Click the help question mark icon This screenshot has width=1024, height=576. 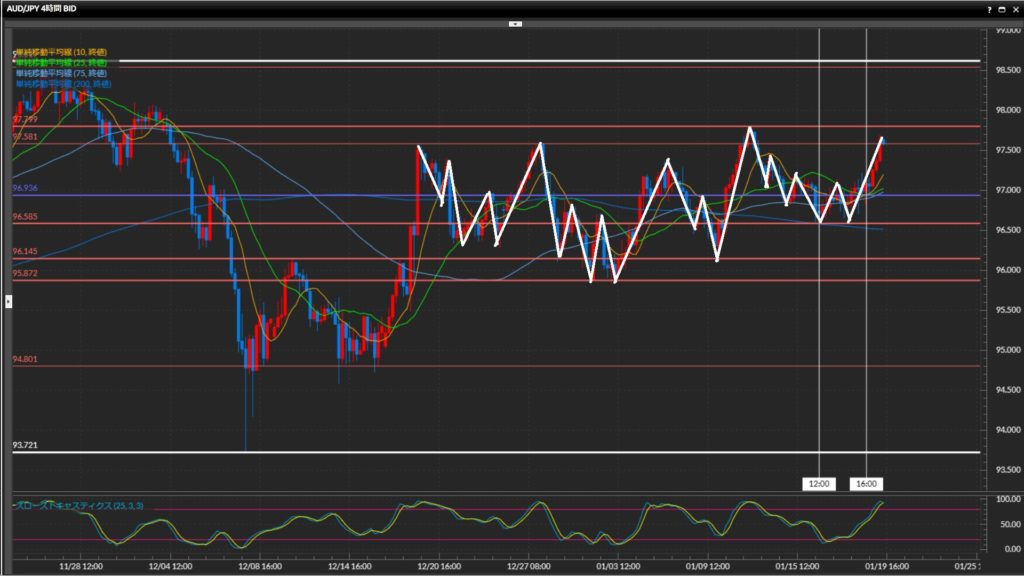coord(989,8)
